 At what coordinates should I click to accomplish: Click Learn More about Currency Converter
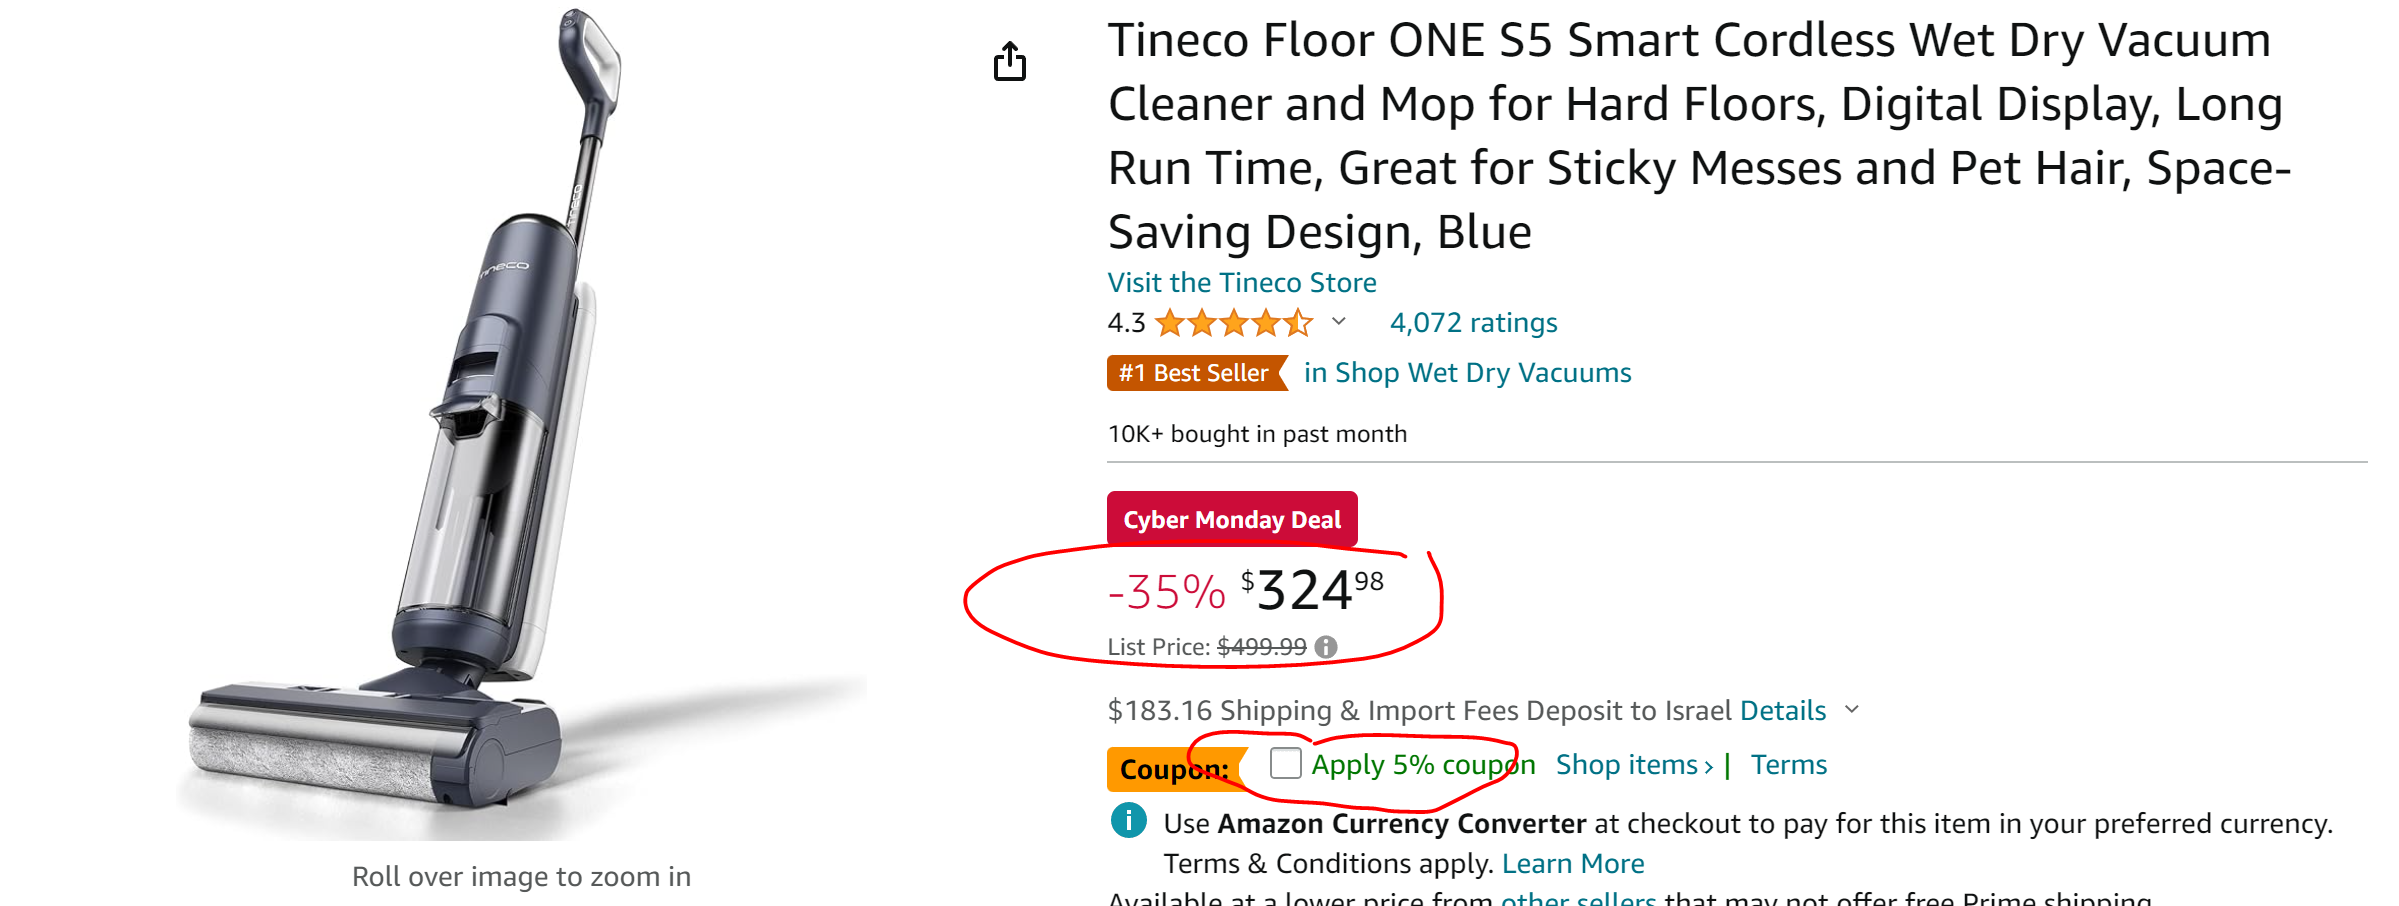tap(1572, 863)
